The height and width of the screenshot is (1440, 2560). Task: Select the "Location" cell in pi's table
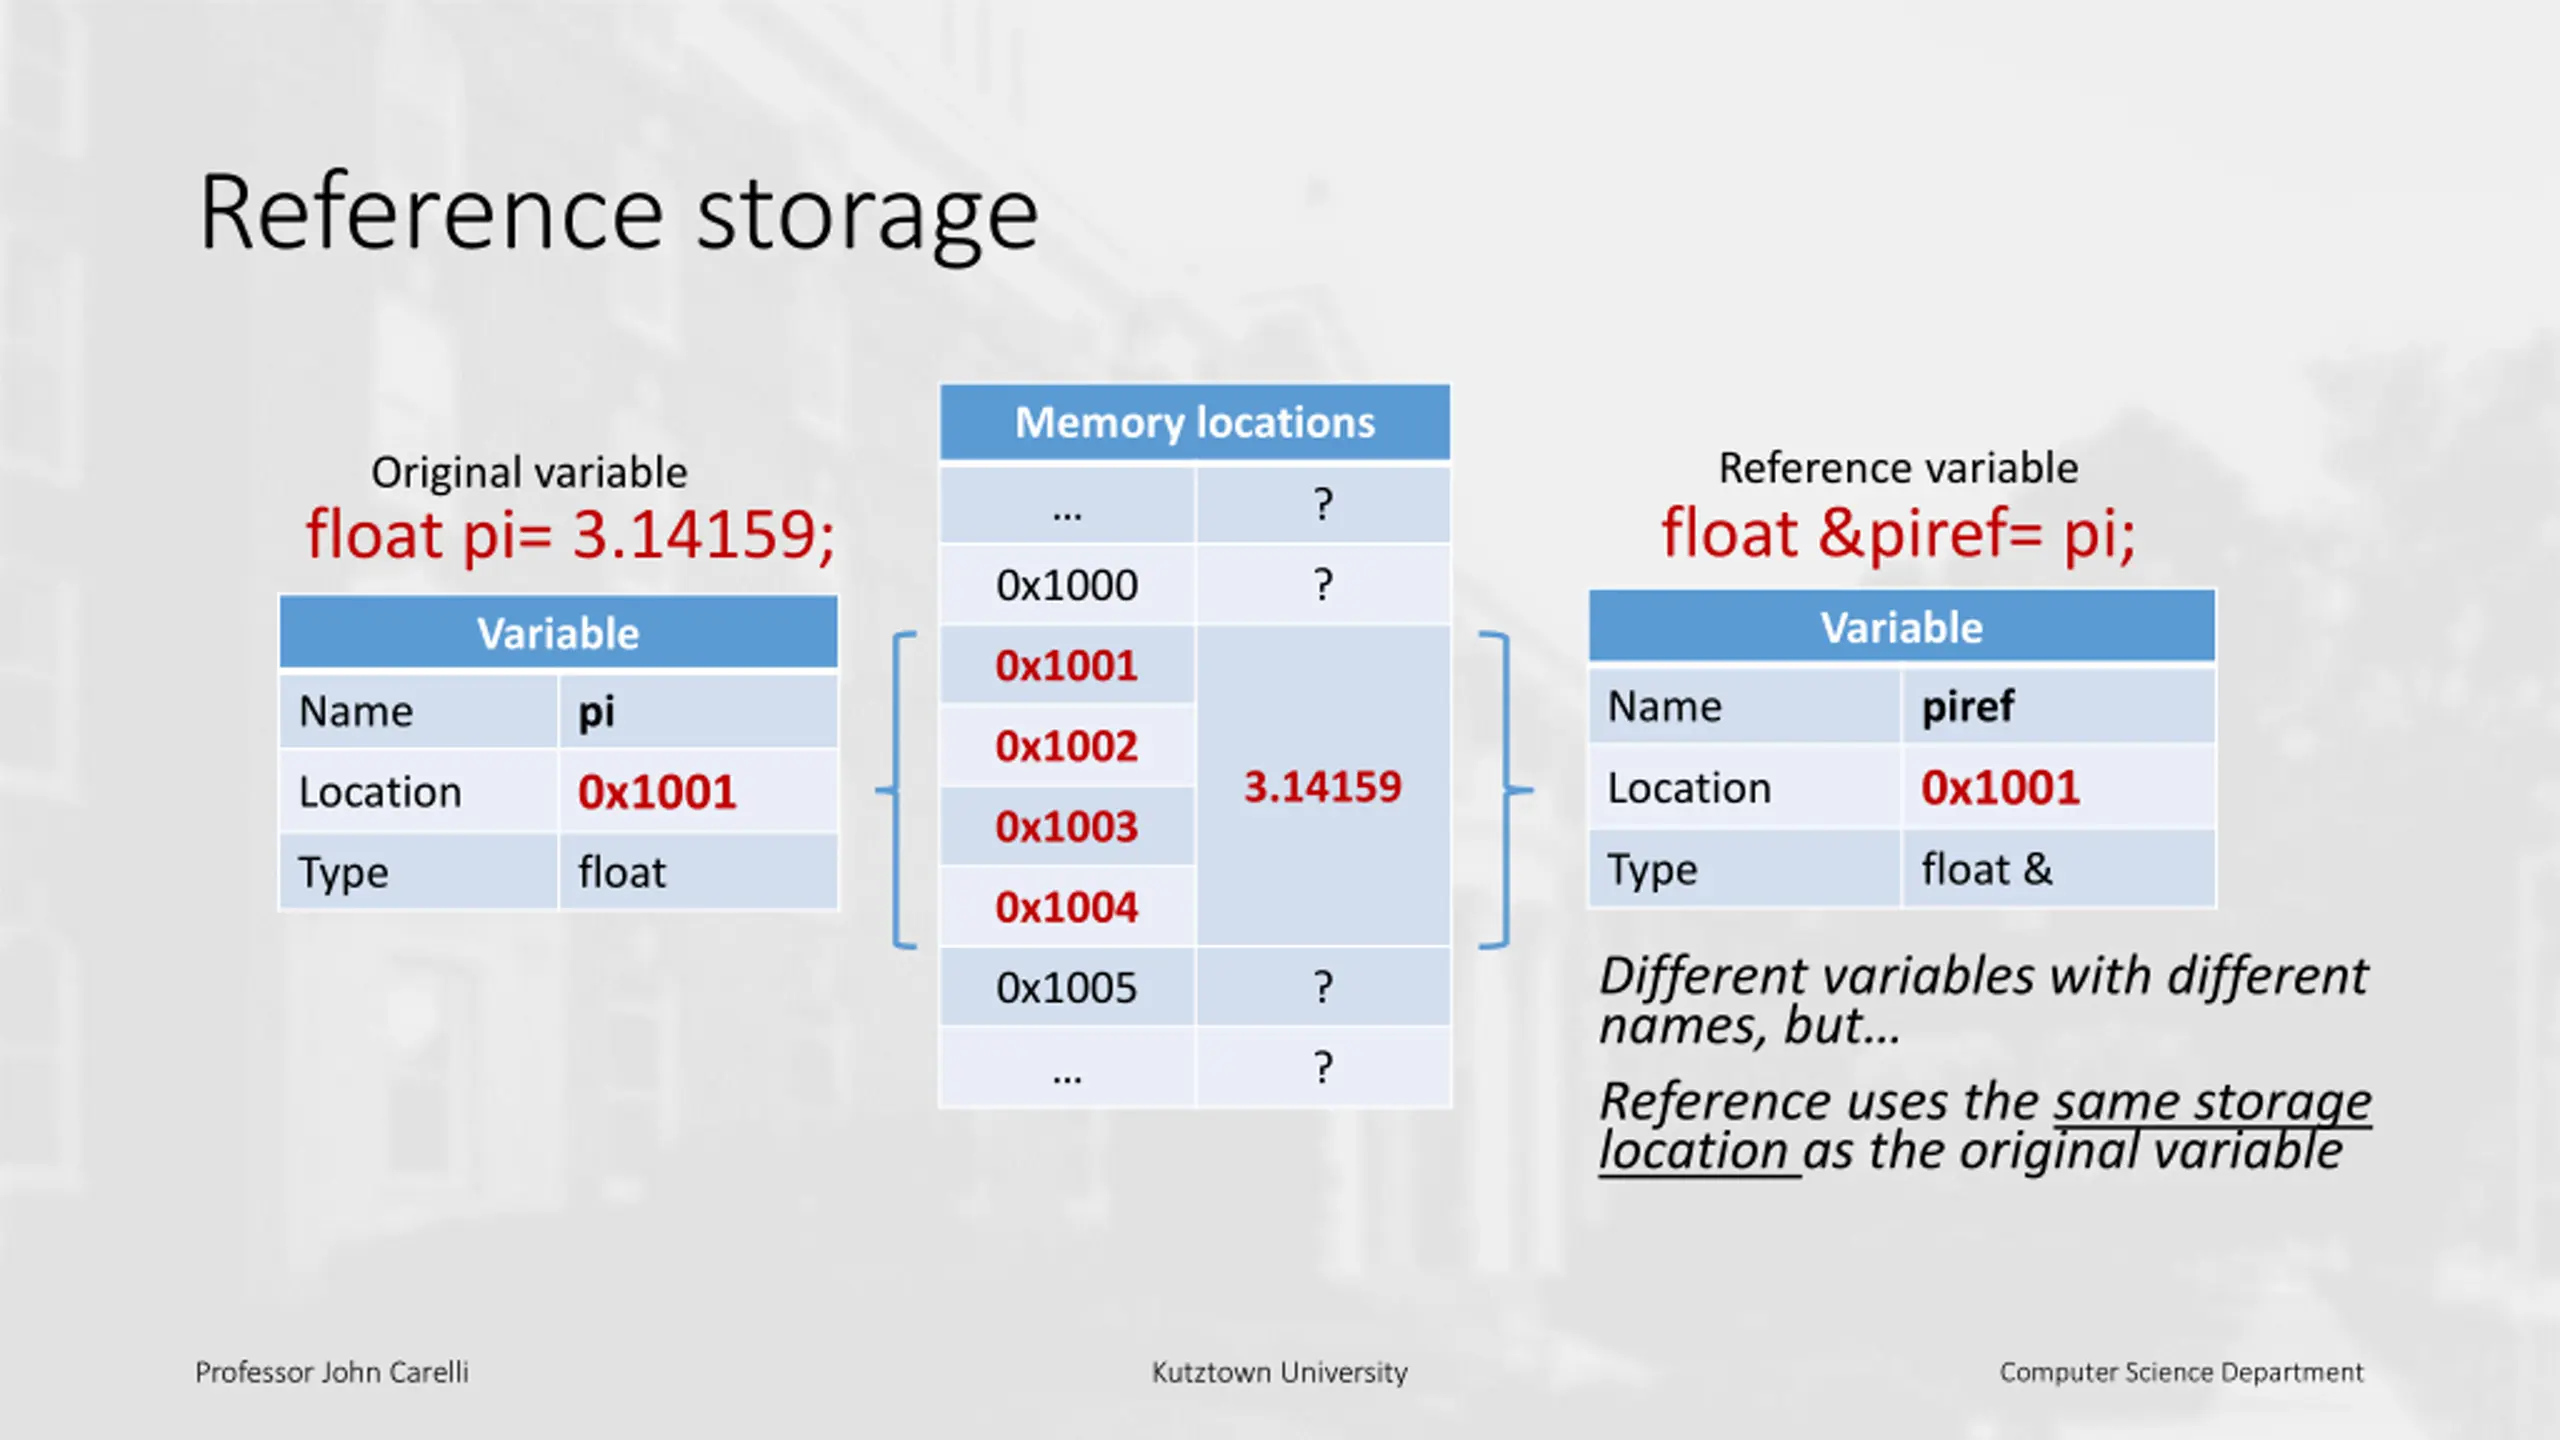coord(418,791)
